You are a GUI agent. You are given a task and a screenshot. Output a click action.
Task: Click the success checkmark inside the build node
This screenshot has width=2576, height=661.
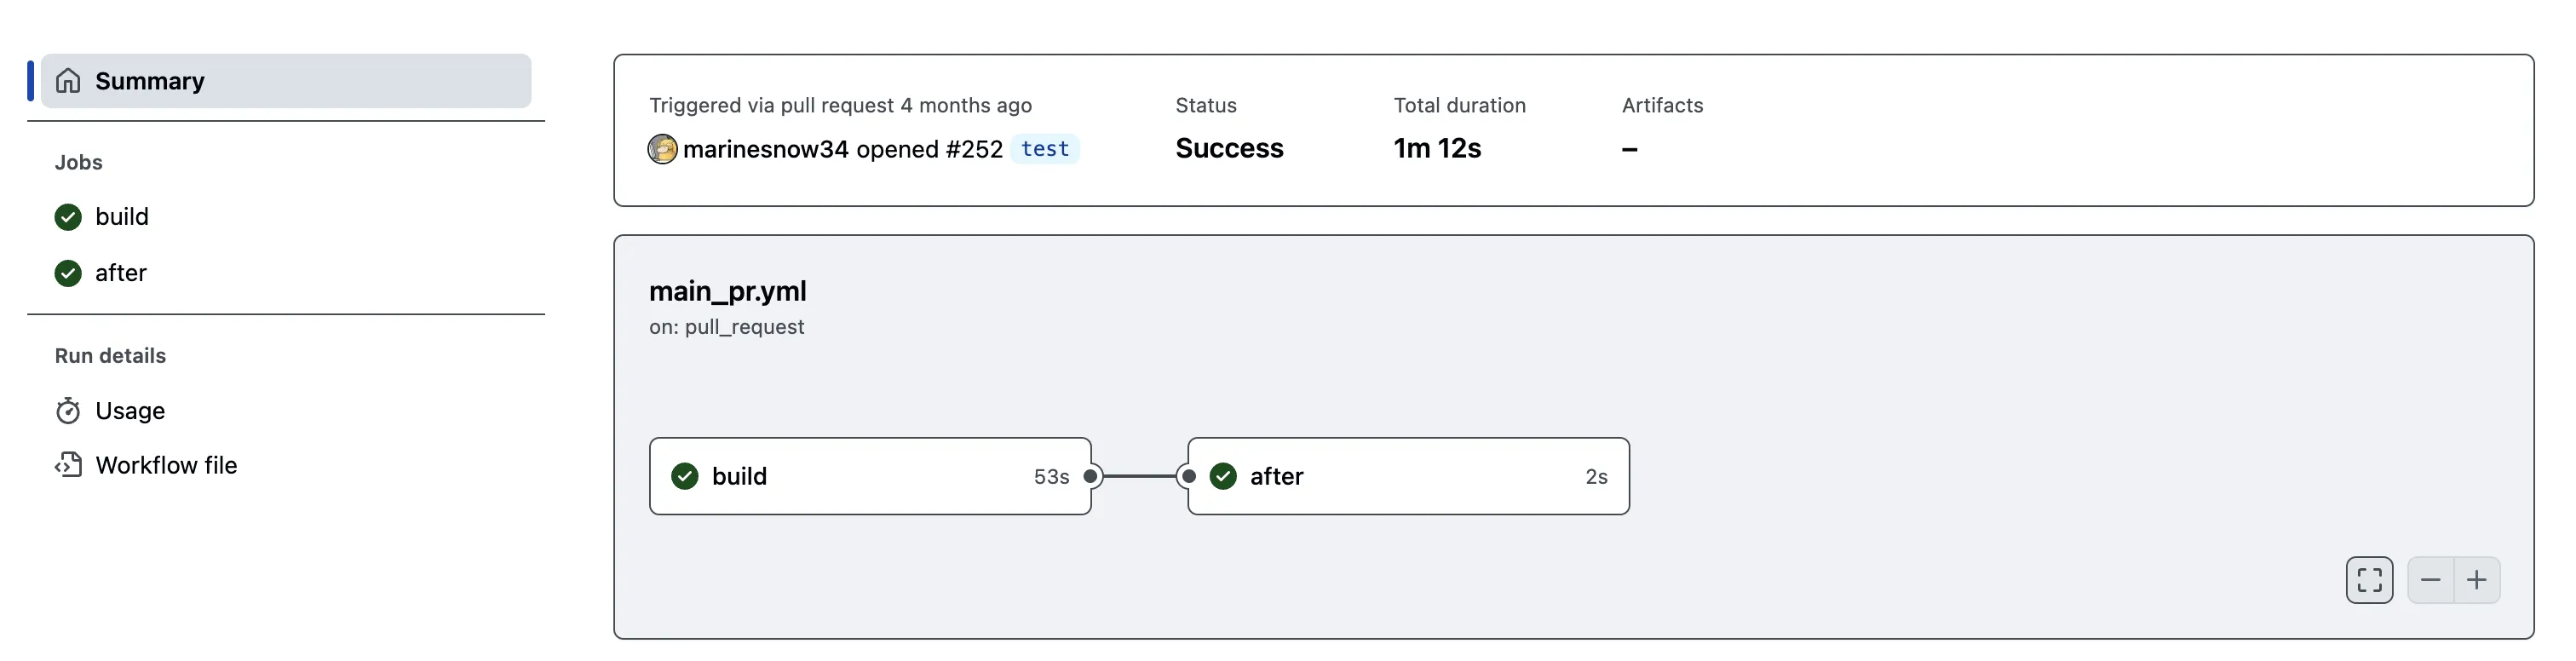pos(684,476)
